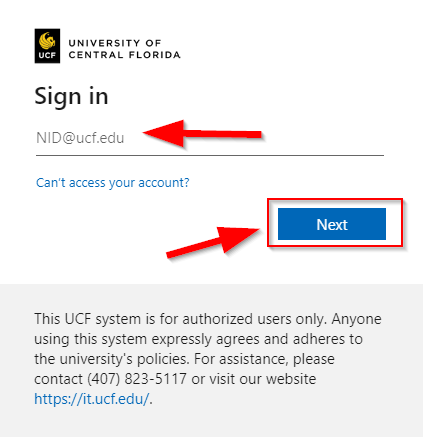423x437 pixels.
Task: Click the white UCF letters in the logo
Action: [47, 55]
